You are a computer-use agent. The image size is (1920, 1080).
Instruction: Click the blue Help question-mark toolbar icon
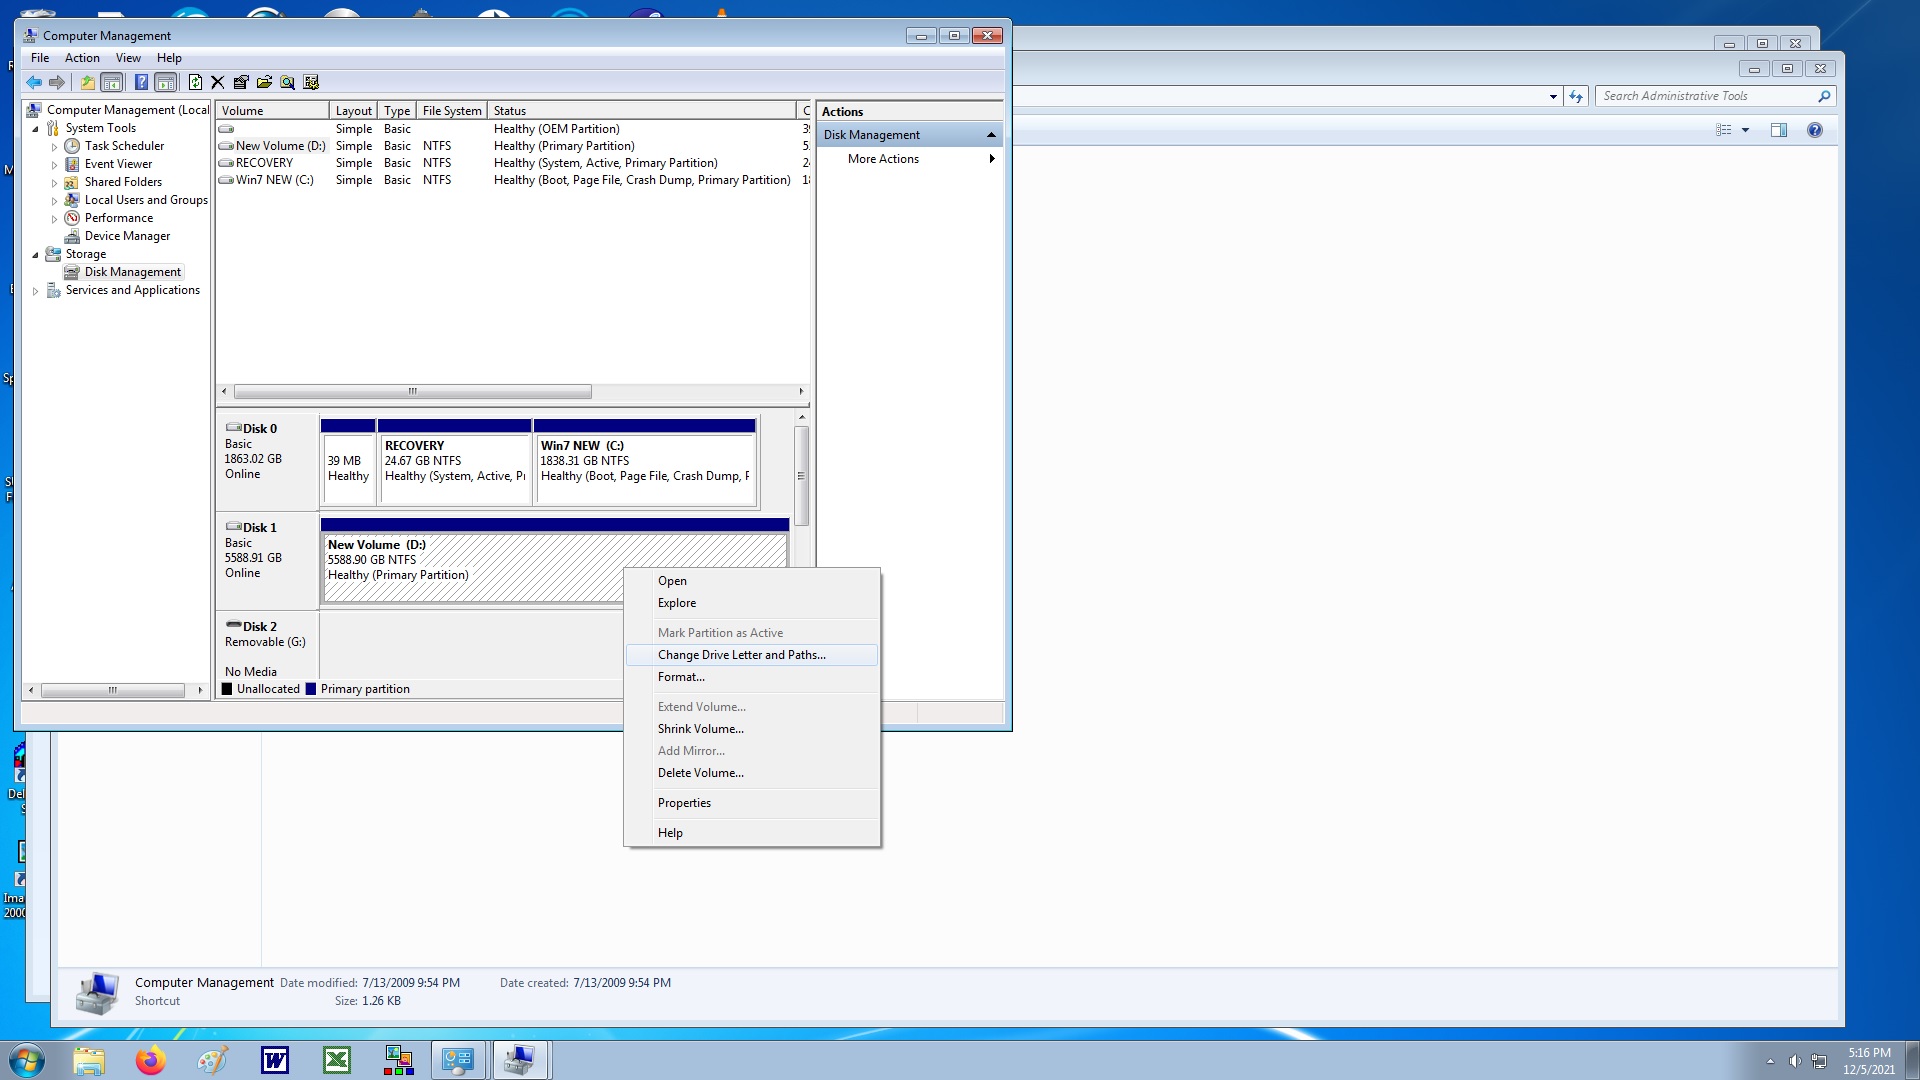tap(141, 82)
